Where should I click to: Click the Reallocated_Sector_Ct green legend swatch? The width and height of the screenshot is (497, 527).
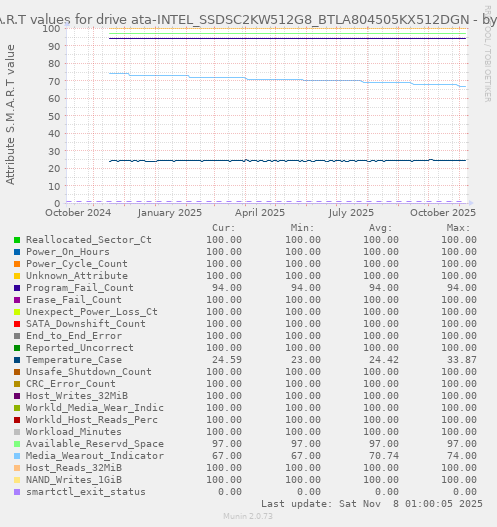pyautogui.click(x=17, y=240)
